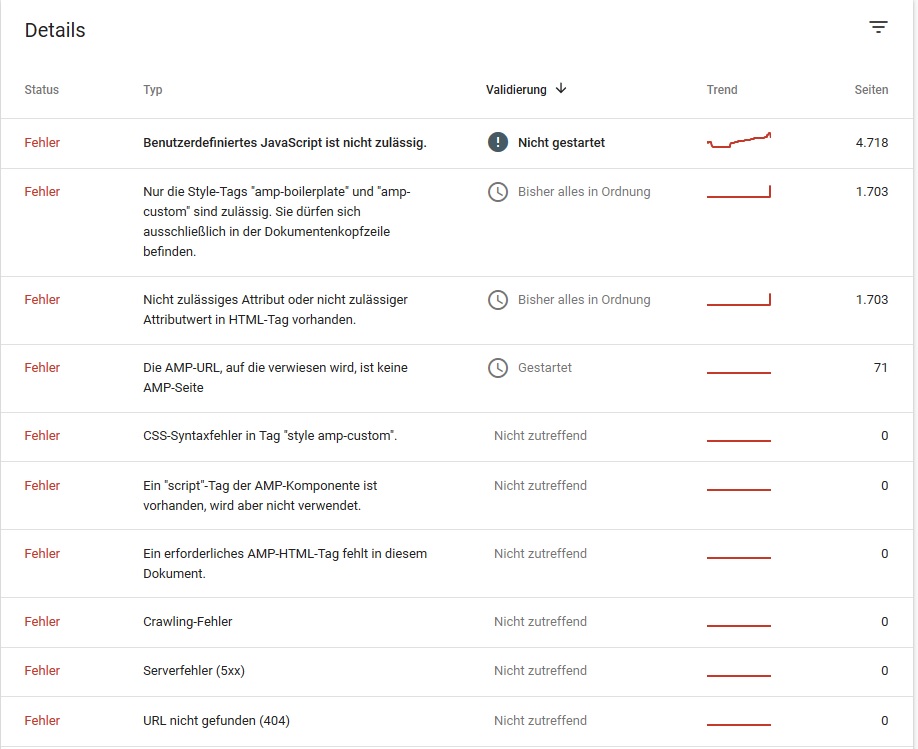Image resolution: width=918 pixels, height=749 pixels.
Task: Click the Validierung sort arrow
Action: pos(561,89)
